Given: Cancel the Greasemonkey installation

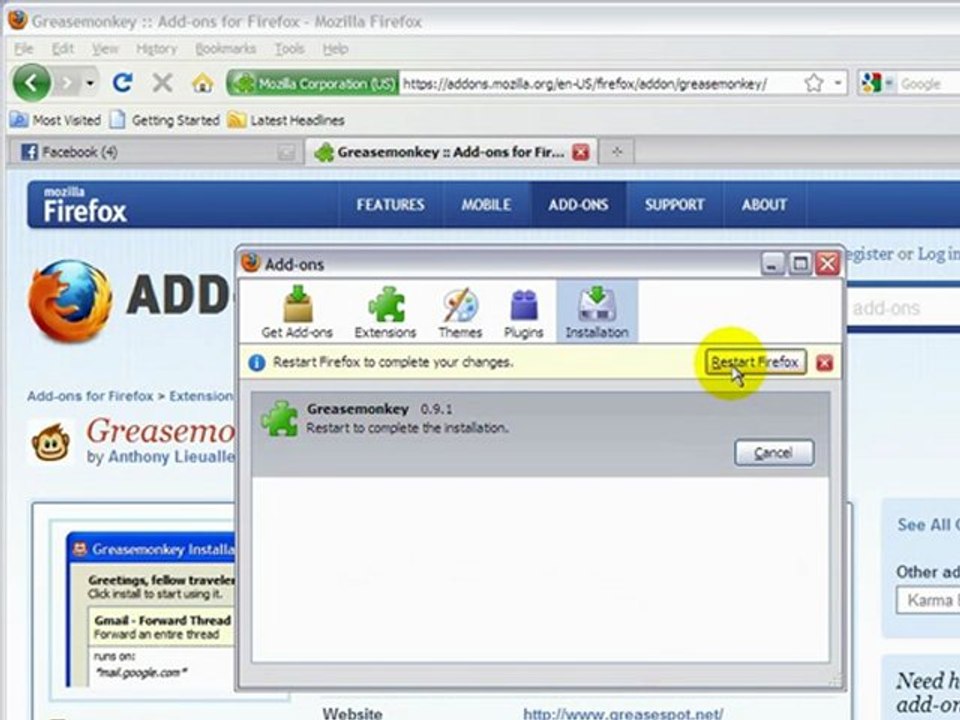Looking at the screenshot, I should coord(774,453).
